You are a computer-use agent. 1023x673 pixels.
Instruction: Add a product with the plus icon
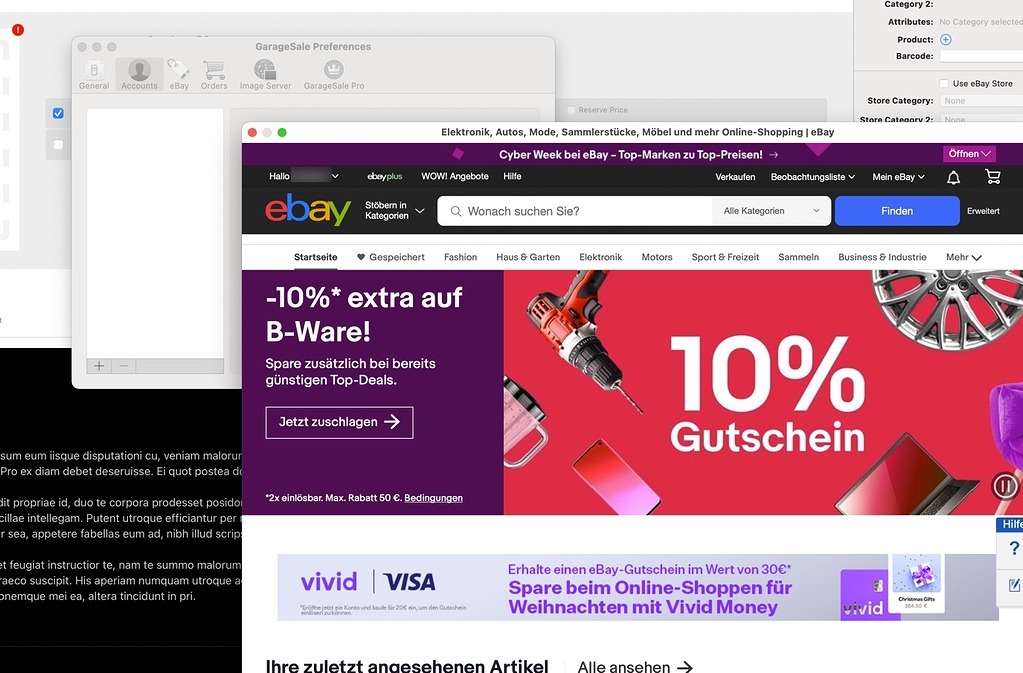click(945, 40)
